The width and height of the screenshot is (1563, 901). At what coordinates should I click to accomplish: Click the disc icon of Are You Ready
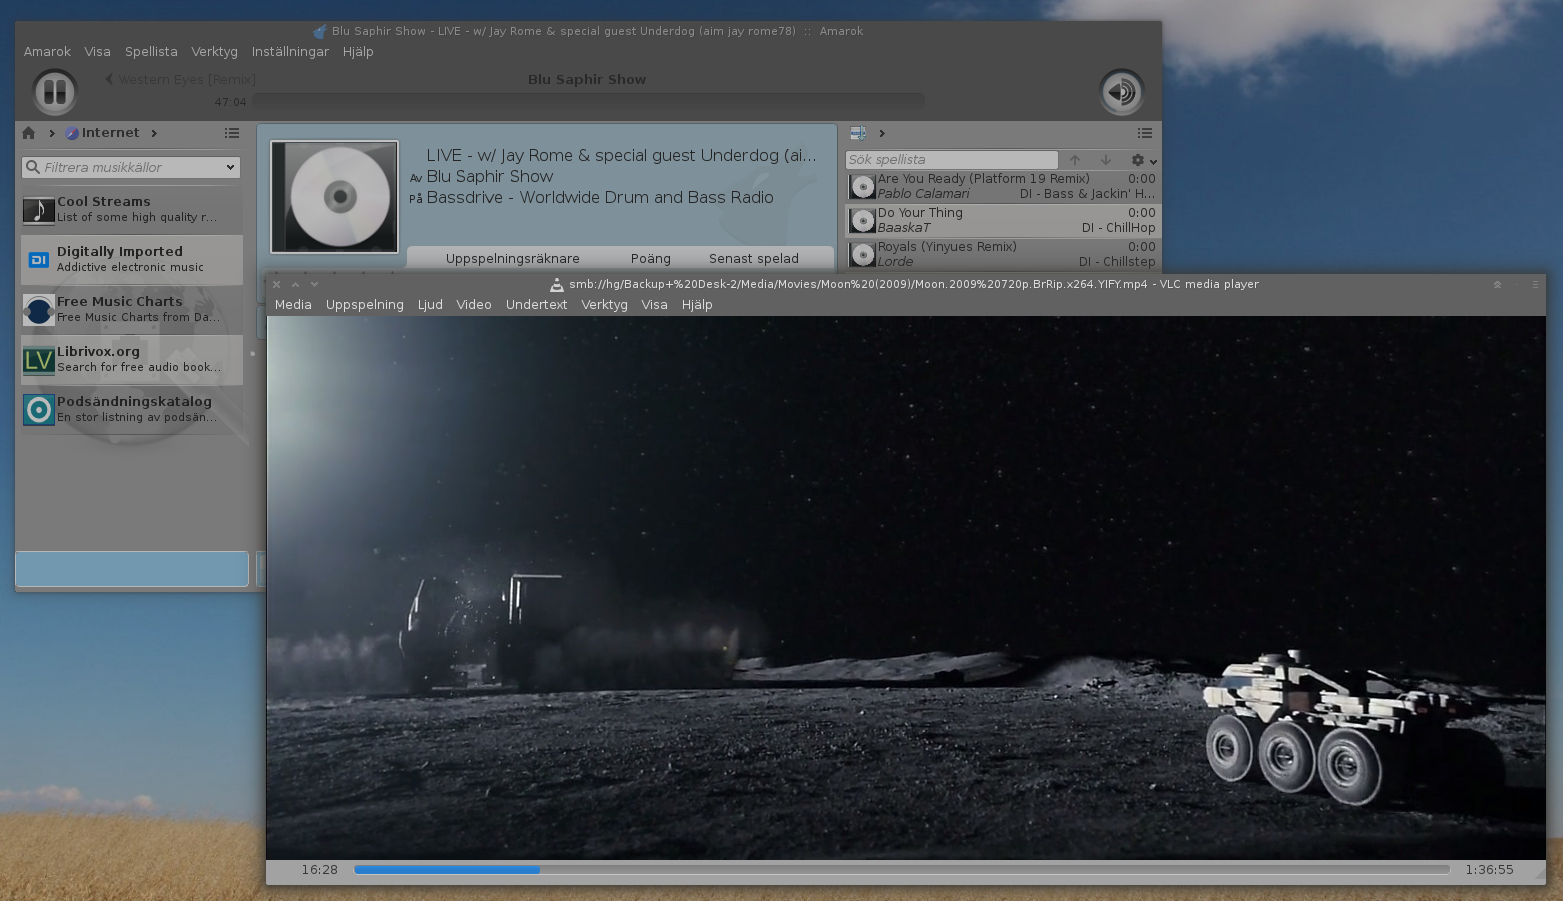[x=862, y=187]
